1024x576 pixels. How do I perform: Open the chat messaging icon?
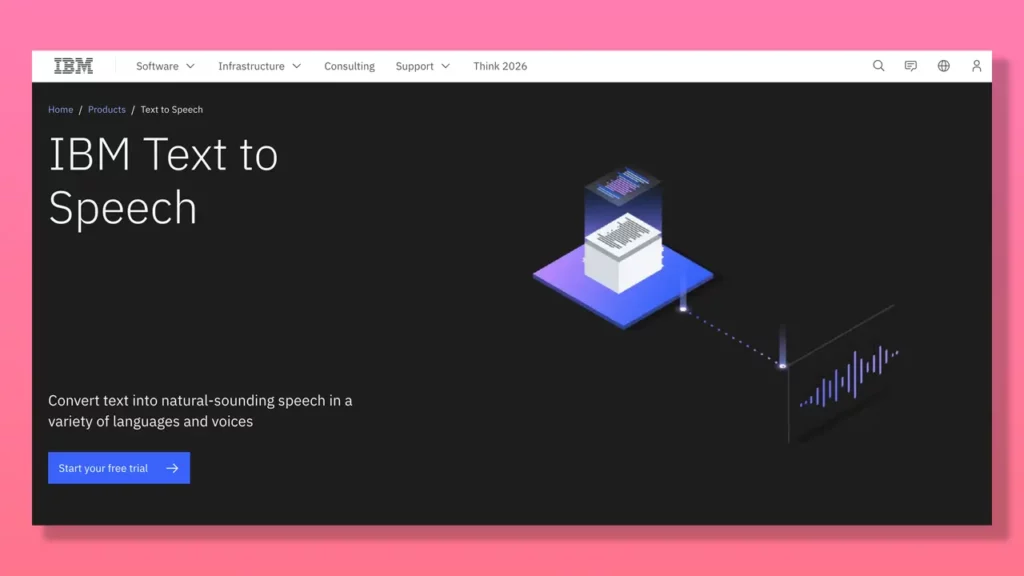911,66
